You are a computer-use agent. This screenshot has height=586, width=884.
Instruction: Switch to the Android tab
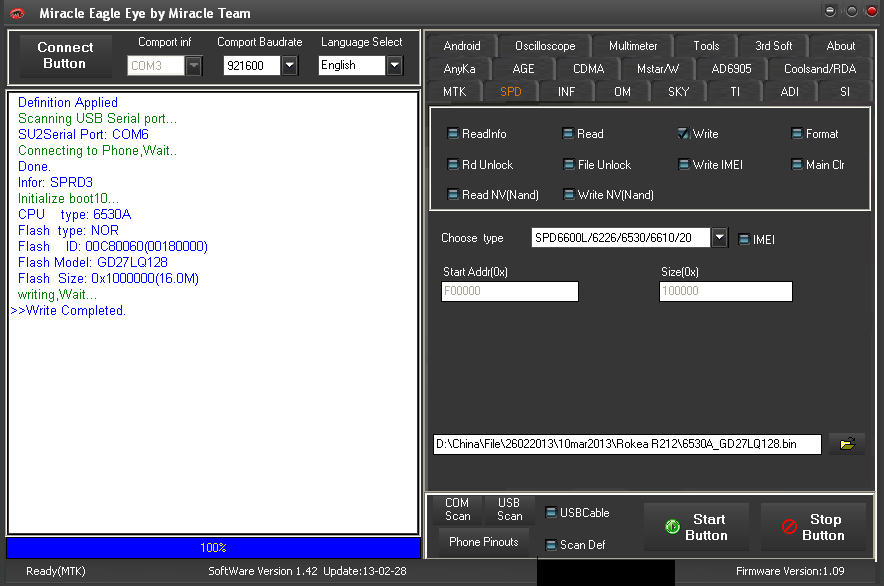click(462, 46)
